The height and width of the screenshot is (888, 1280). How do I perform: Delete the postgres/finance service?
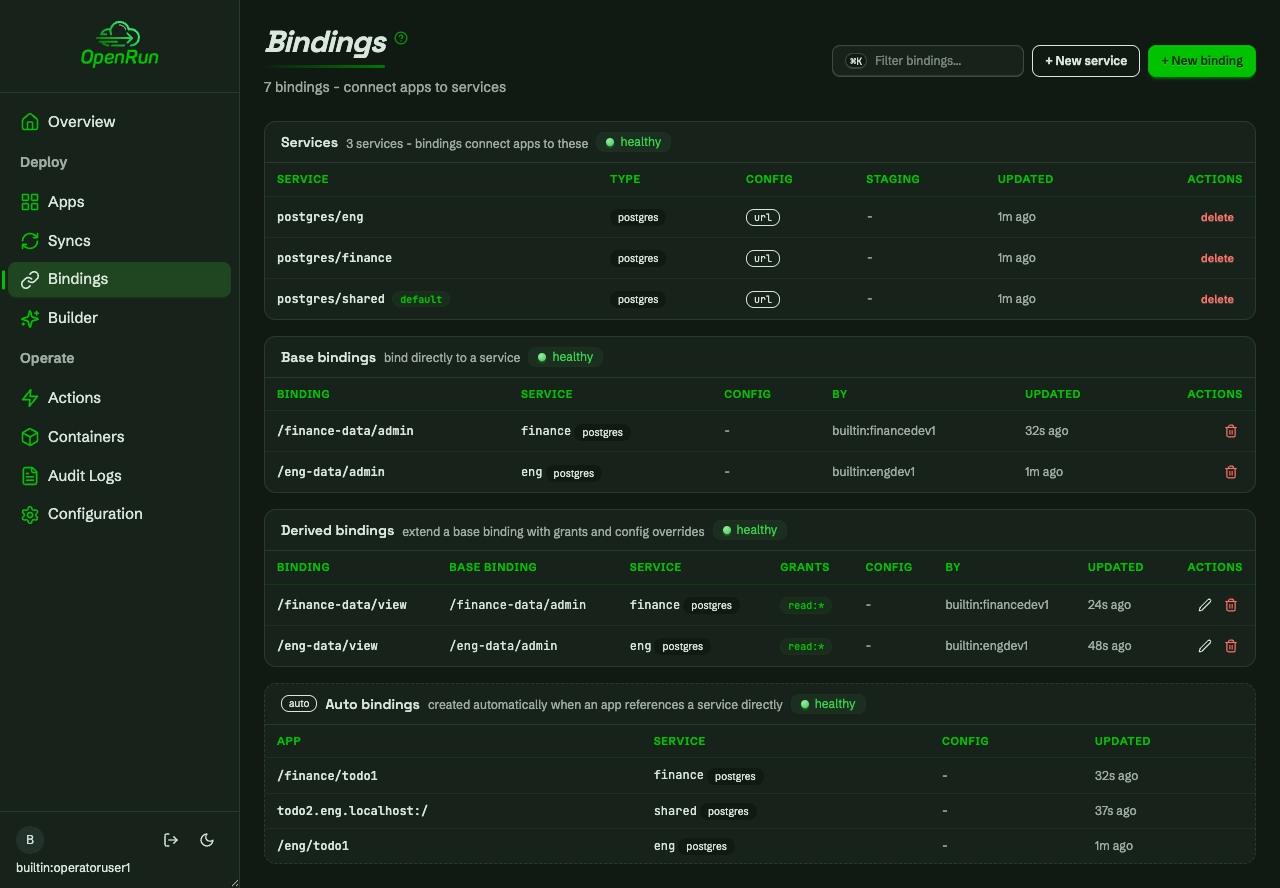(x=1217, y=258)
